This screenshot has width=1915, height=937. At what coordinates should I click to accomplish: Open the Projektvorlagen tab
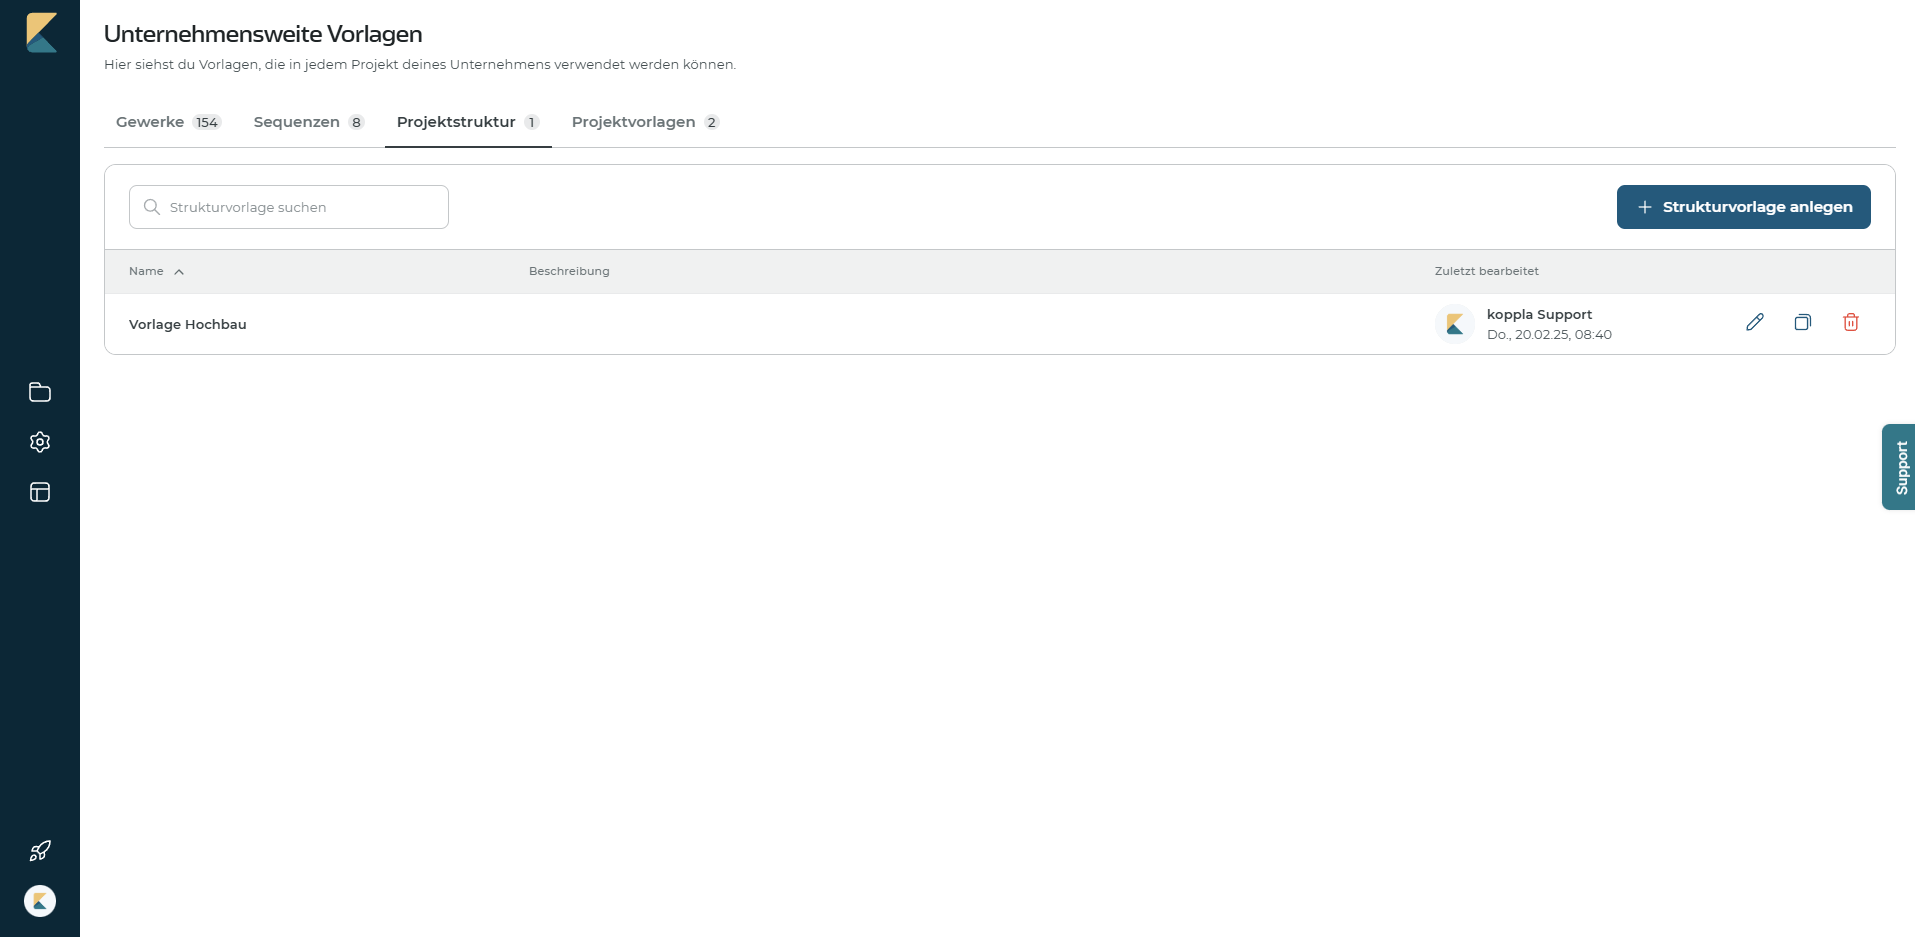click(x=645, y=122)
